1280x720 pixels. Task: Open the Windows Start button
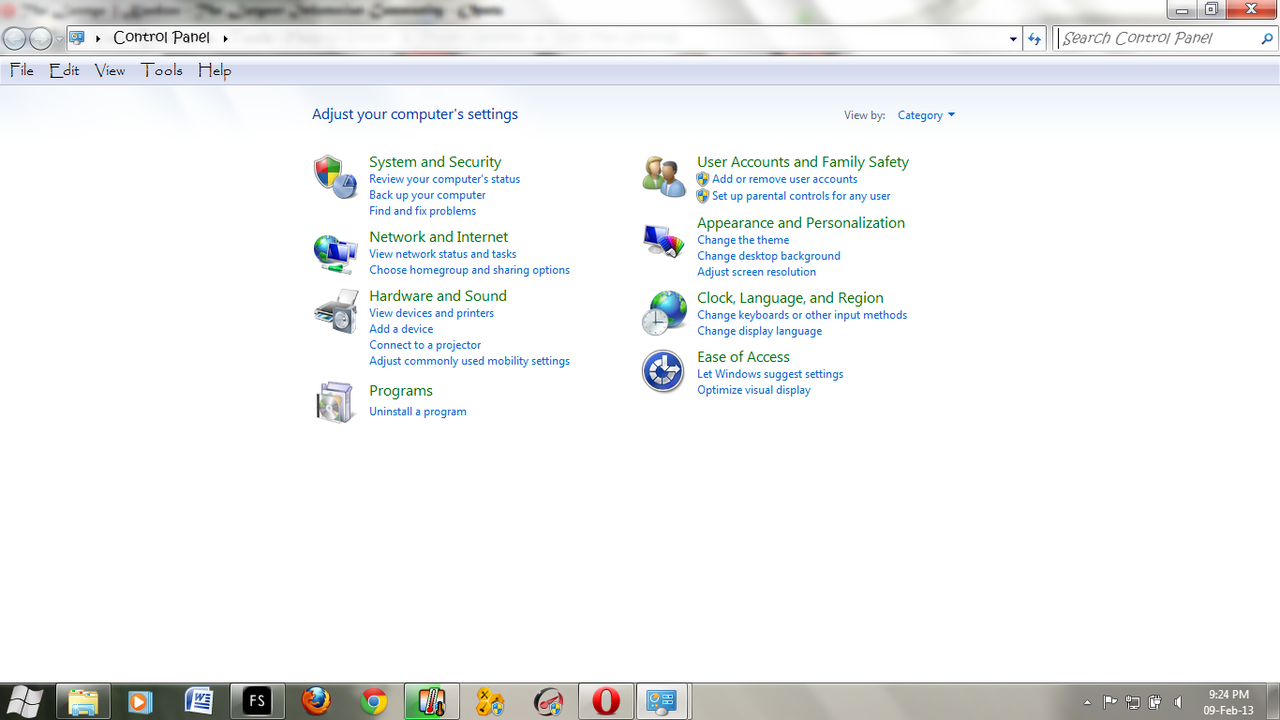coord(25,702)
